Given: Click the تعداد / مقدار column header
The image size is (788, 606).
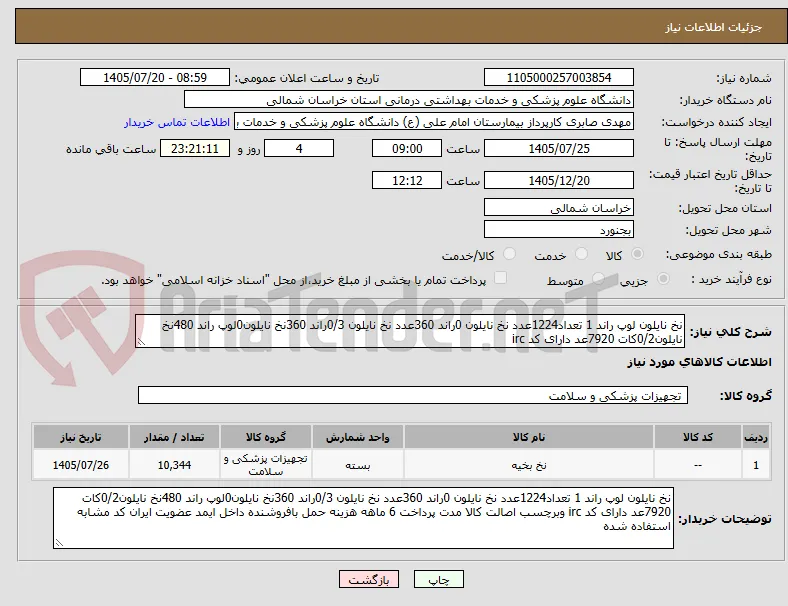Looking at the screenshot, I should coord(174,437).
